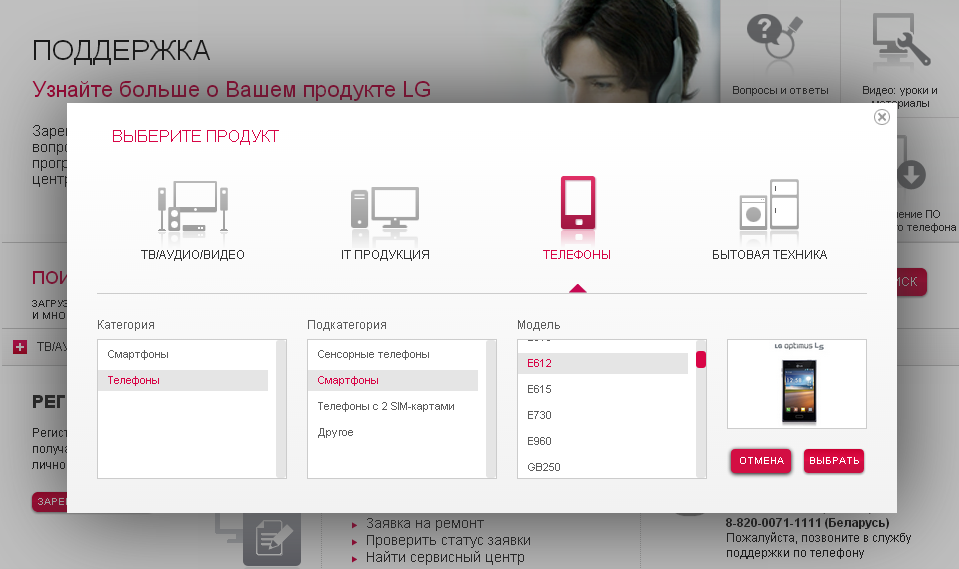Viewport: 959px width, 569px height.
Task: Expand the red plus next to ТВ/А
Action: pos(20,347)
